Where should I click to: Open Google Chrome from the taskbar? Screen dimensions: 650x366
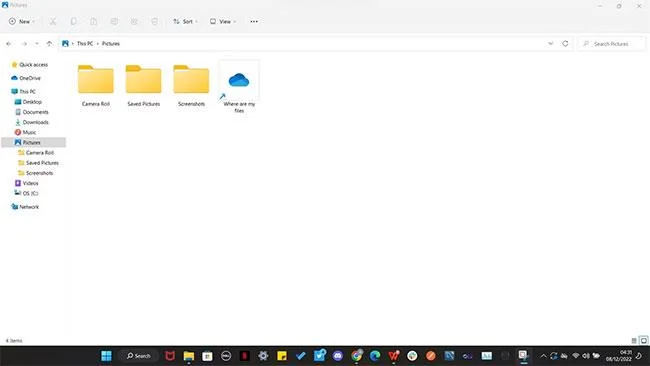[357, 356]
